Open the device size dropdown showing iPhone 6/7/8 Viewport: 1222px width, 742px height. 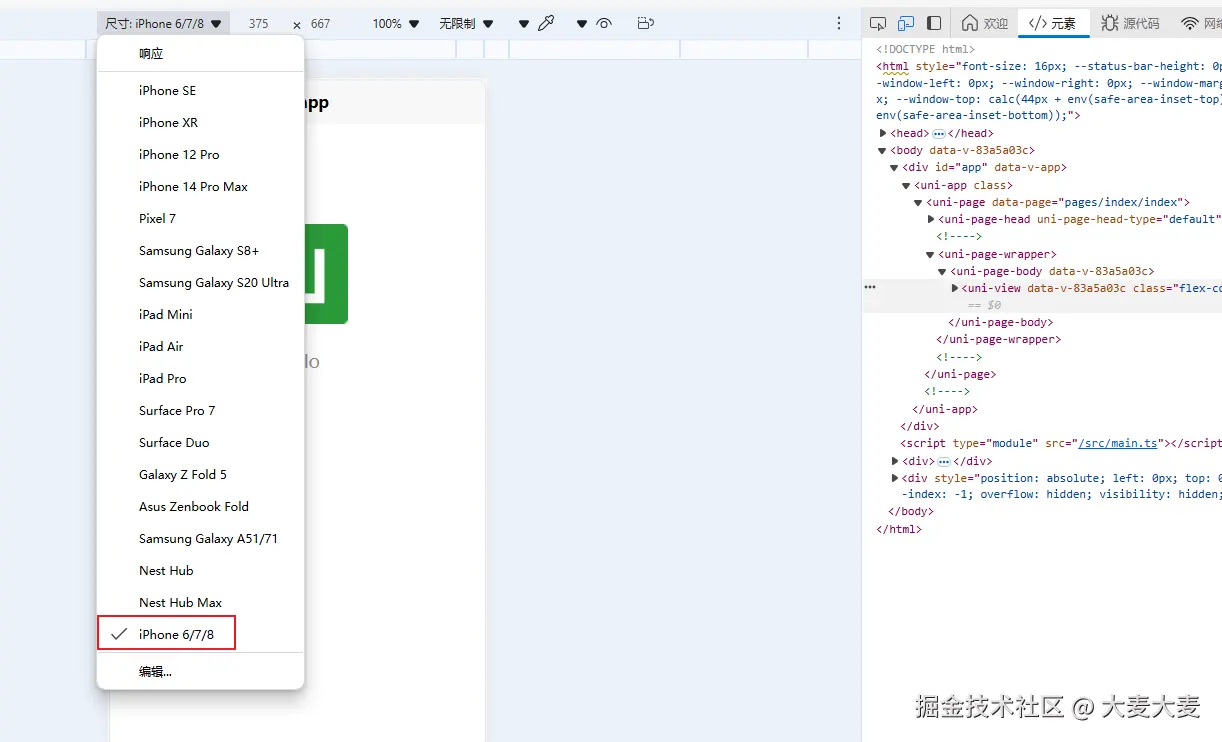point(164,23)
